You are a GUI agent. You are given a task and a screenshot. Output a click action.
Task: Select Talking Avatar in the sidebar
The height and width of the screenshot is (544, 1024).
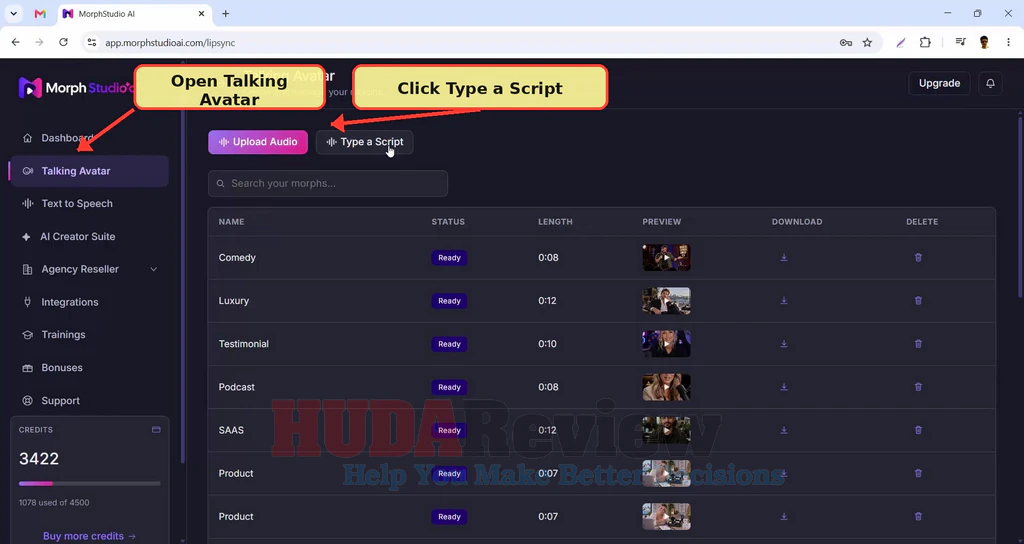(x=89, y=171)
